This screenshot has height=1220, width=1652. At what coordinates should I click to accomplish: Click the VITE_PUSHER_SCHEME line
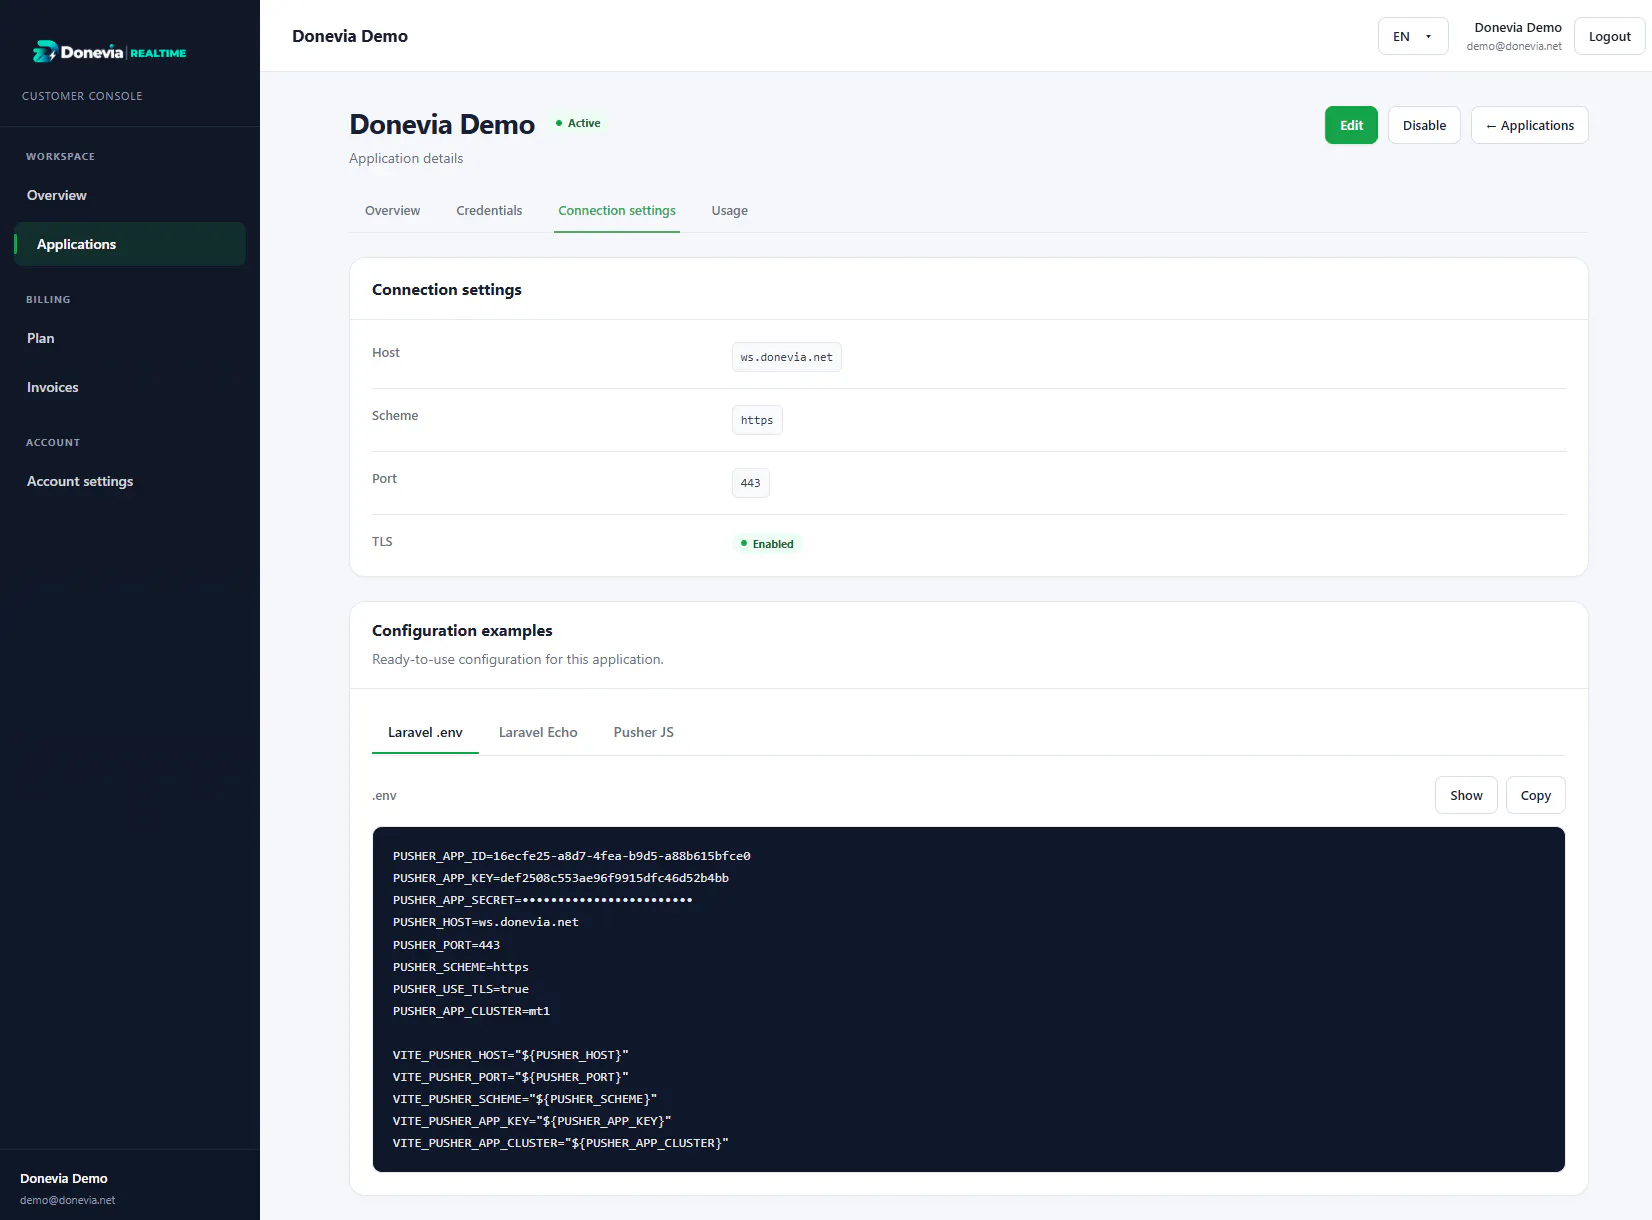[525, 1099]
